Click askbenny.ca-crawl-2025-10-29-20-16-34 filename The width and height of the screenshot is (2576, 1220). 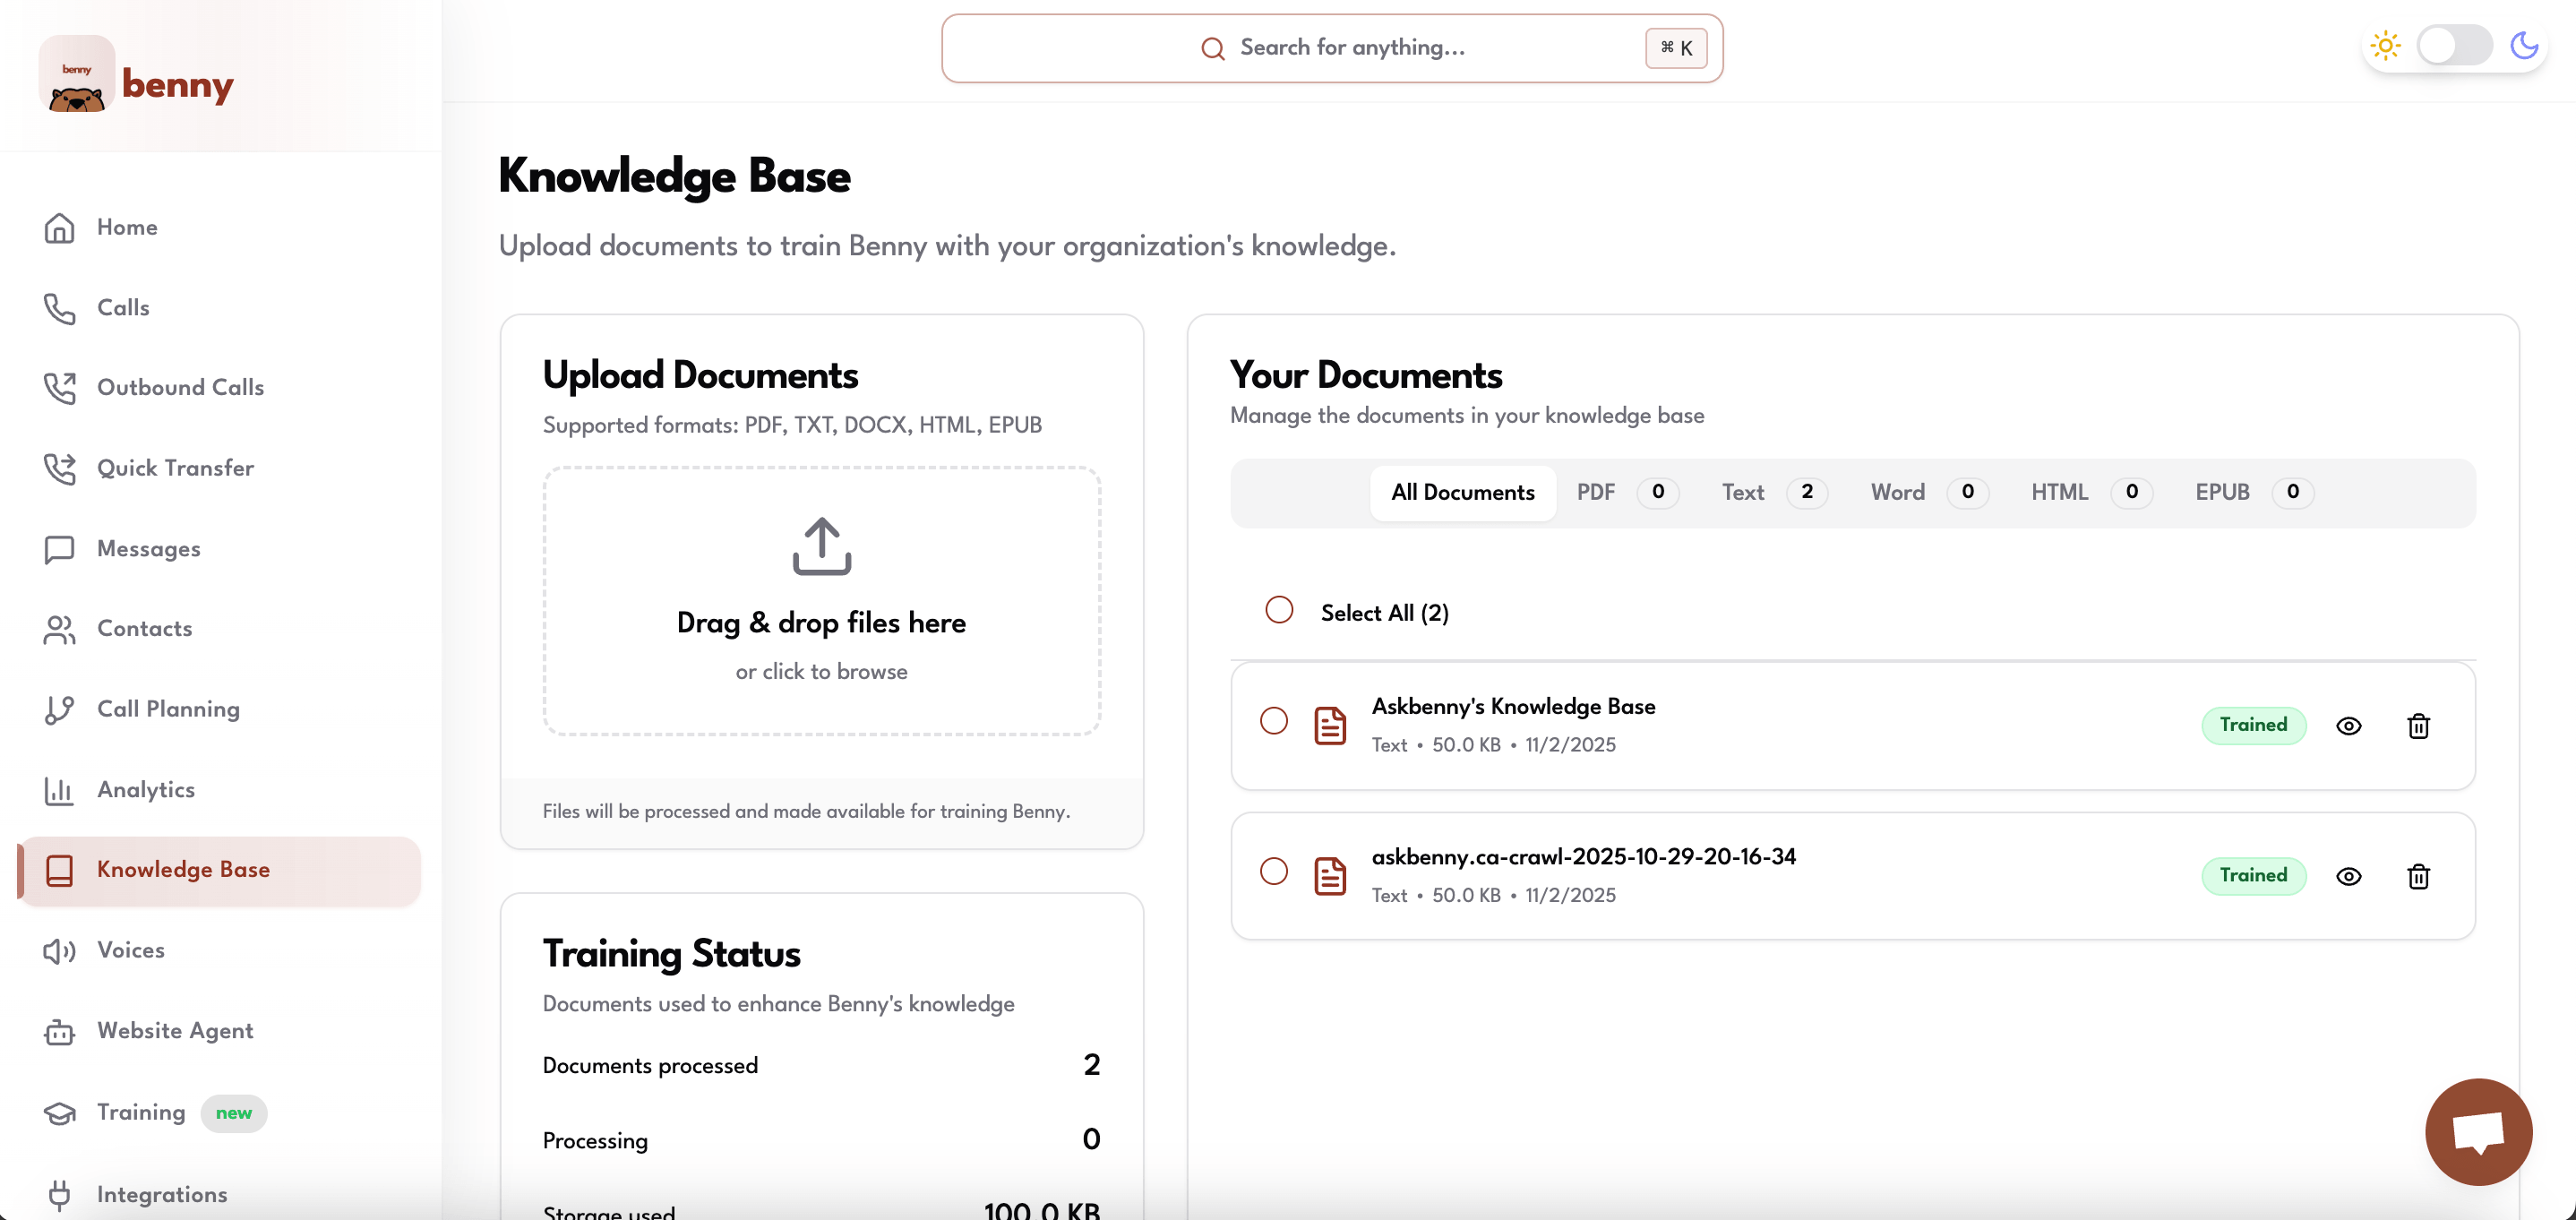(x=1583, y=857)
